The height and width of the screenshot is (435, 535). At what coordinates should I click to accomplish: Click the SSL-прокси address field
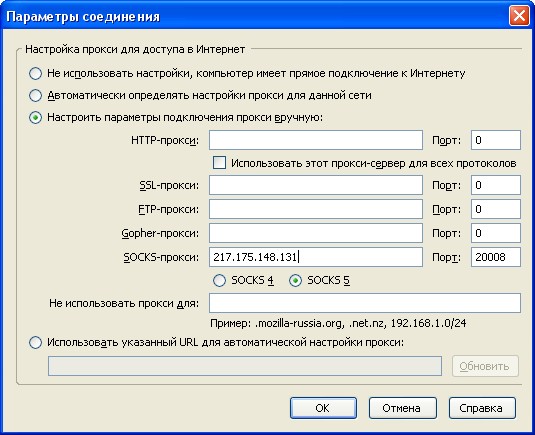click(316, 185)
